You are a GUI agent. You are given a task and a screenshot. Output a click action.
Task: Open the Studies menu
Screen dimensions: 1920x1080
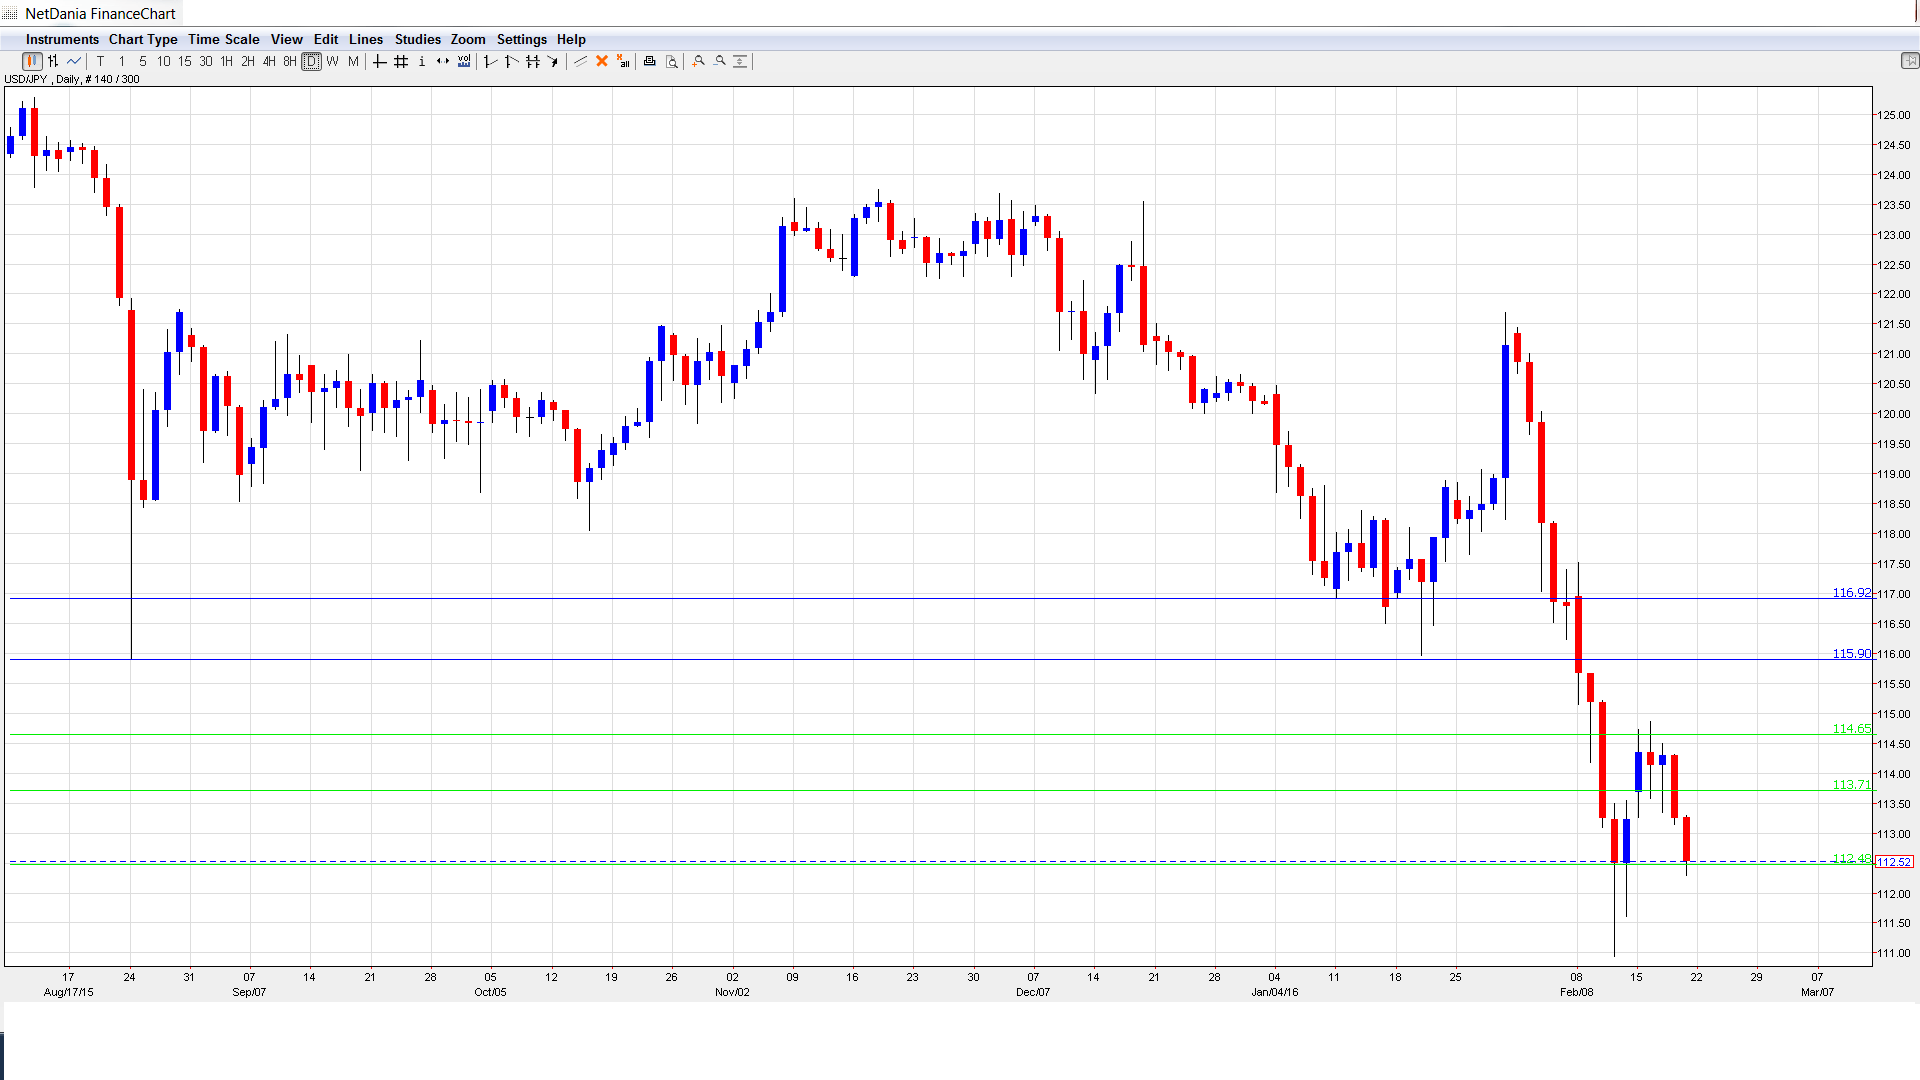[417, 40]
